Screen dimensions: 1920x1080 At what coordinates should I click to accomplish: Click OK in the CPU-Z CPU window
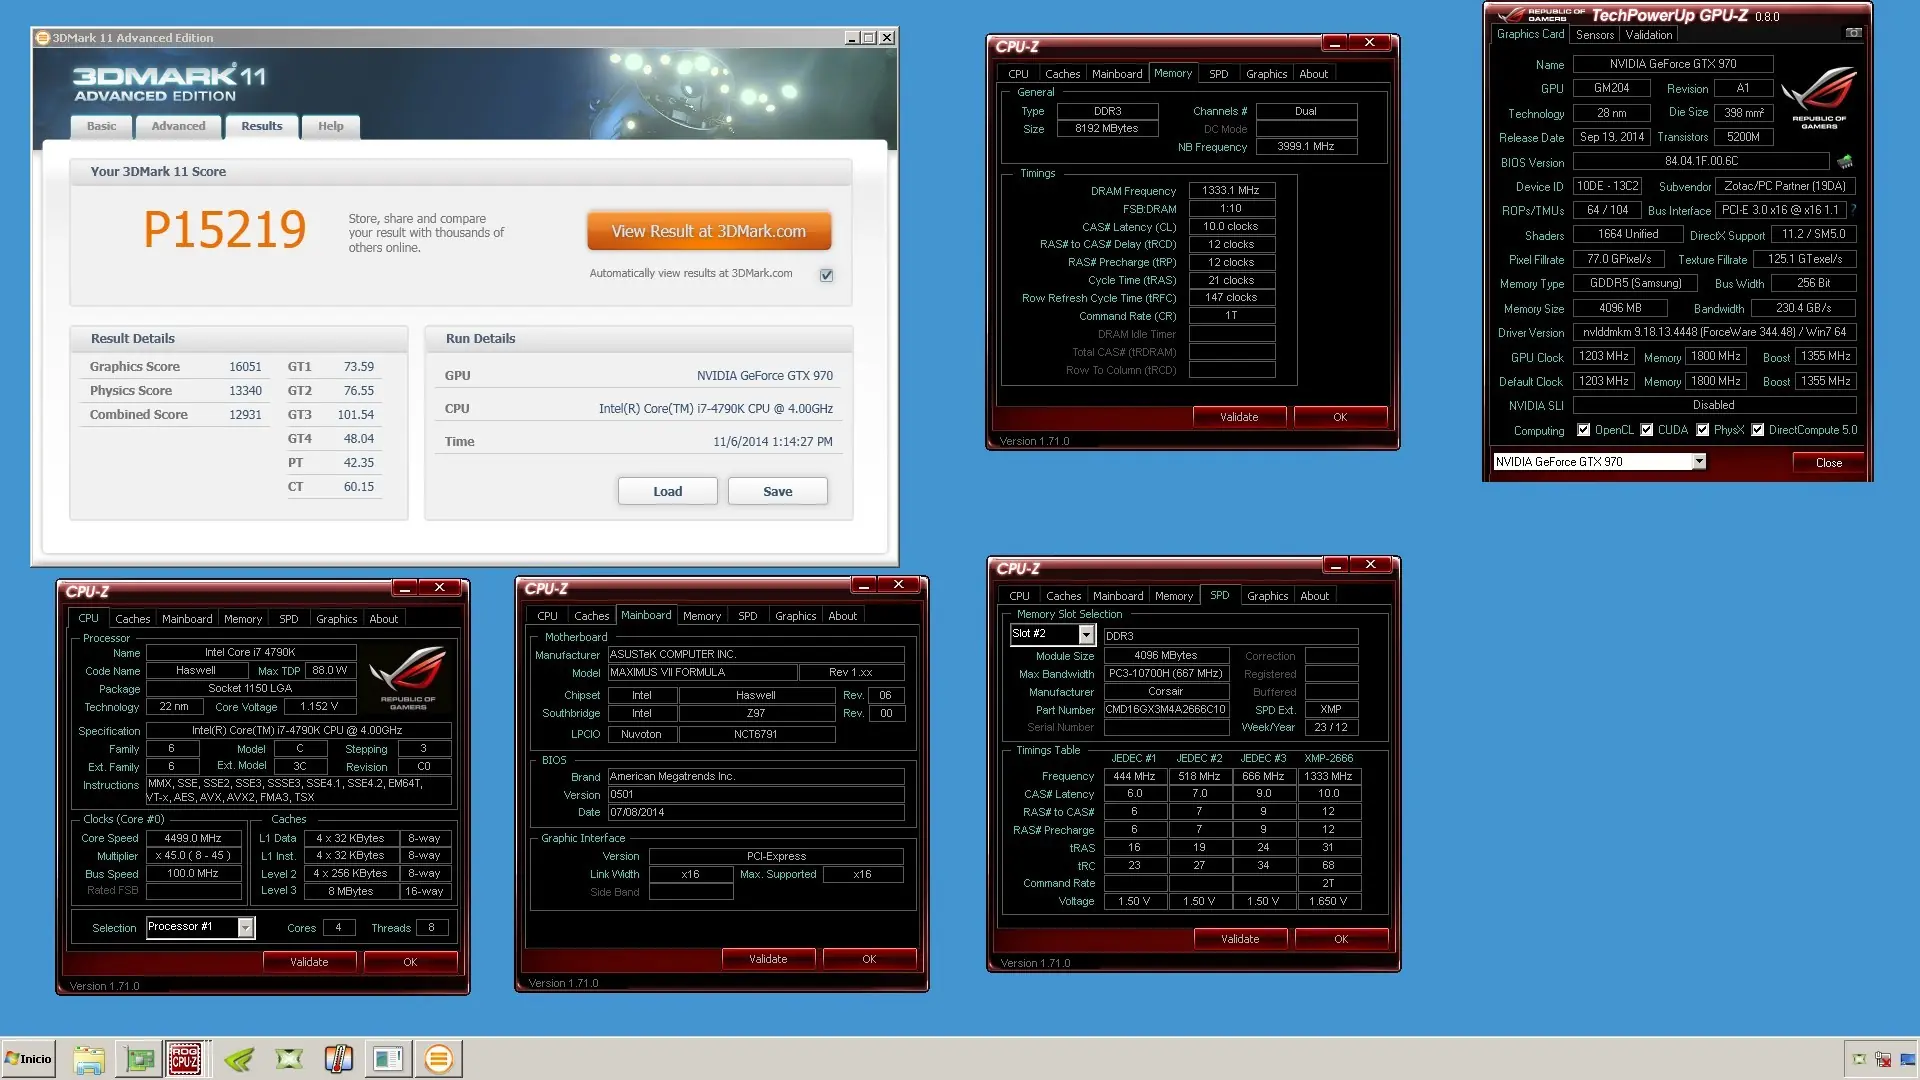click(410, 962)
